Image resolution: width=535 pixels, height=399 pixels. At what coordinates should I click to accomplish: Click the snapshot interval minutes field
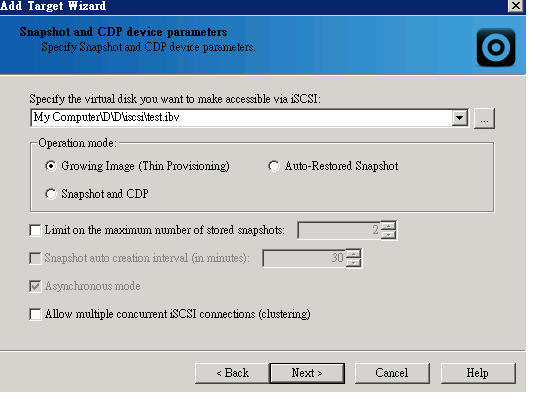pos(304,258)
